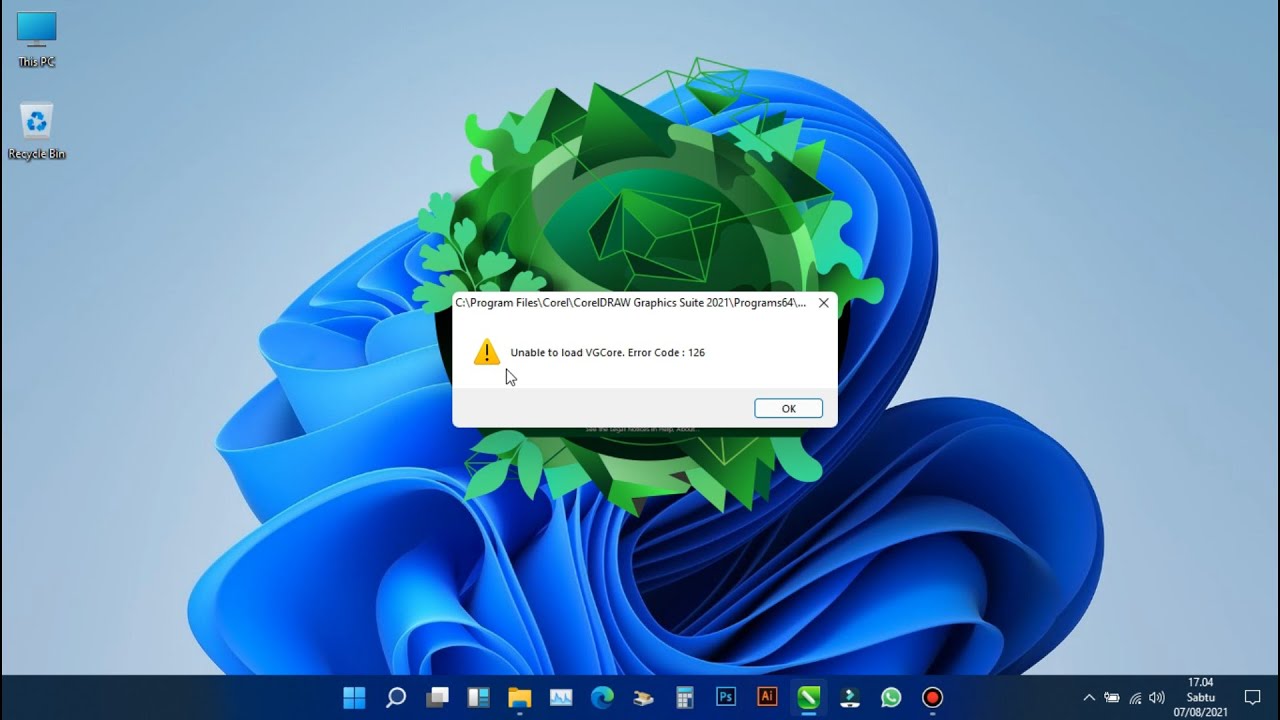Expand hidden system tray icons chevron
Screen dimensions: 1280x720
(x=1089, y=697)
